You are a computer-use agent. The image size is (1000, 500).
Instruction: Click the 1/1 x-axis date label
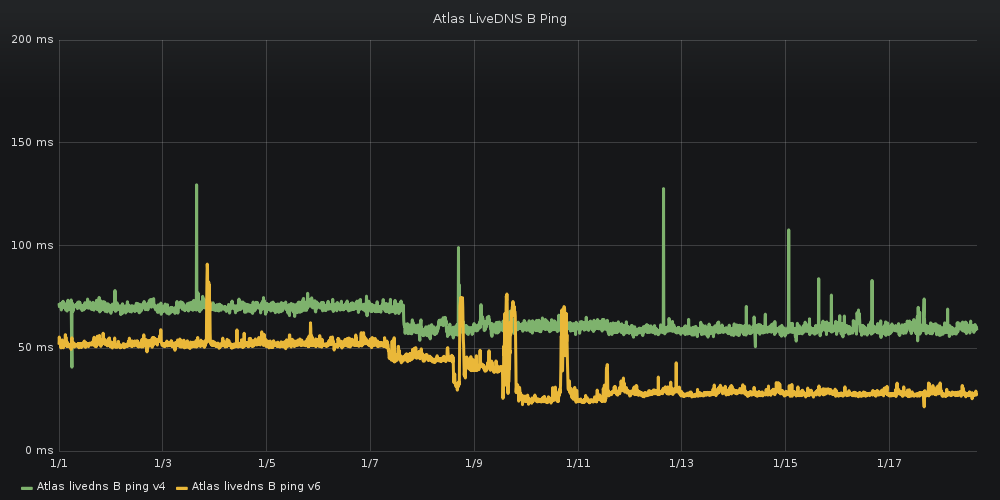(x=59, y=463)
